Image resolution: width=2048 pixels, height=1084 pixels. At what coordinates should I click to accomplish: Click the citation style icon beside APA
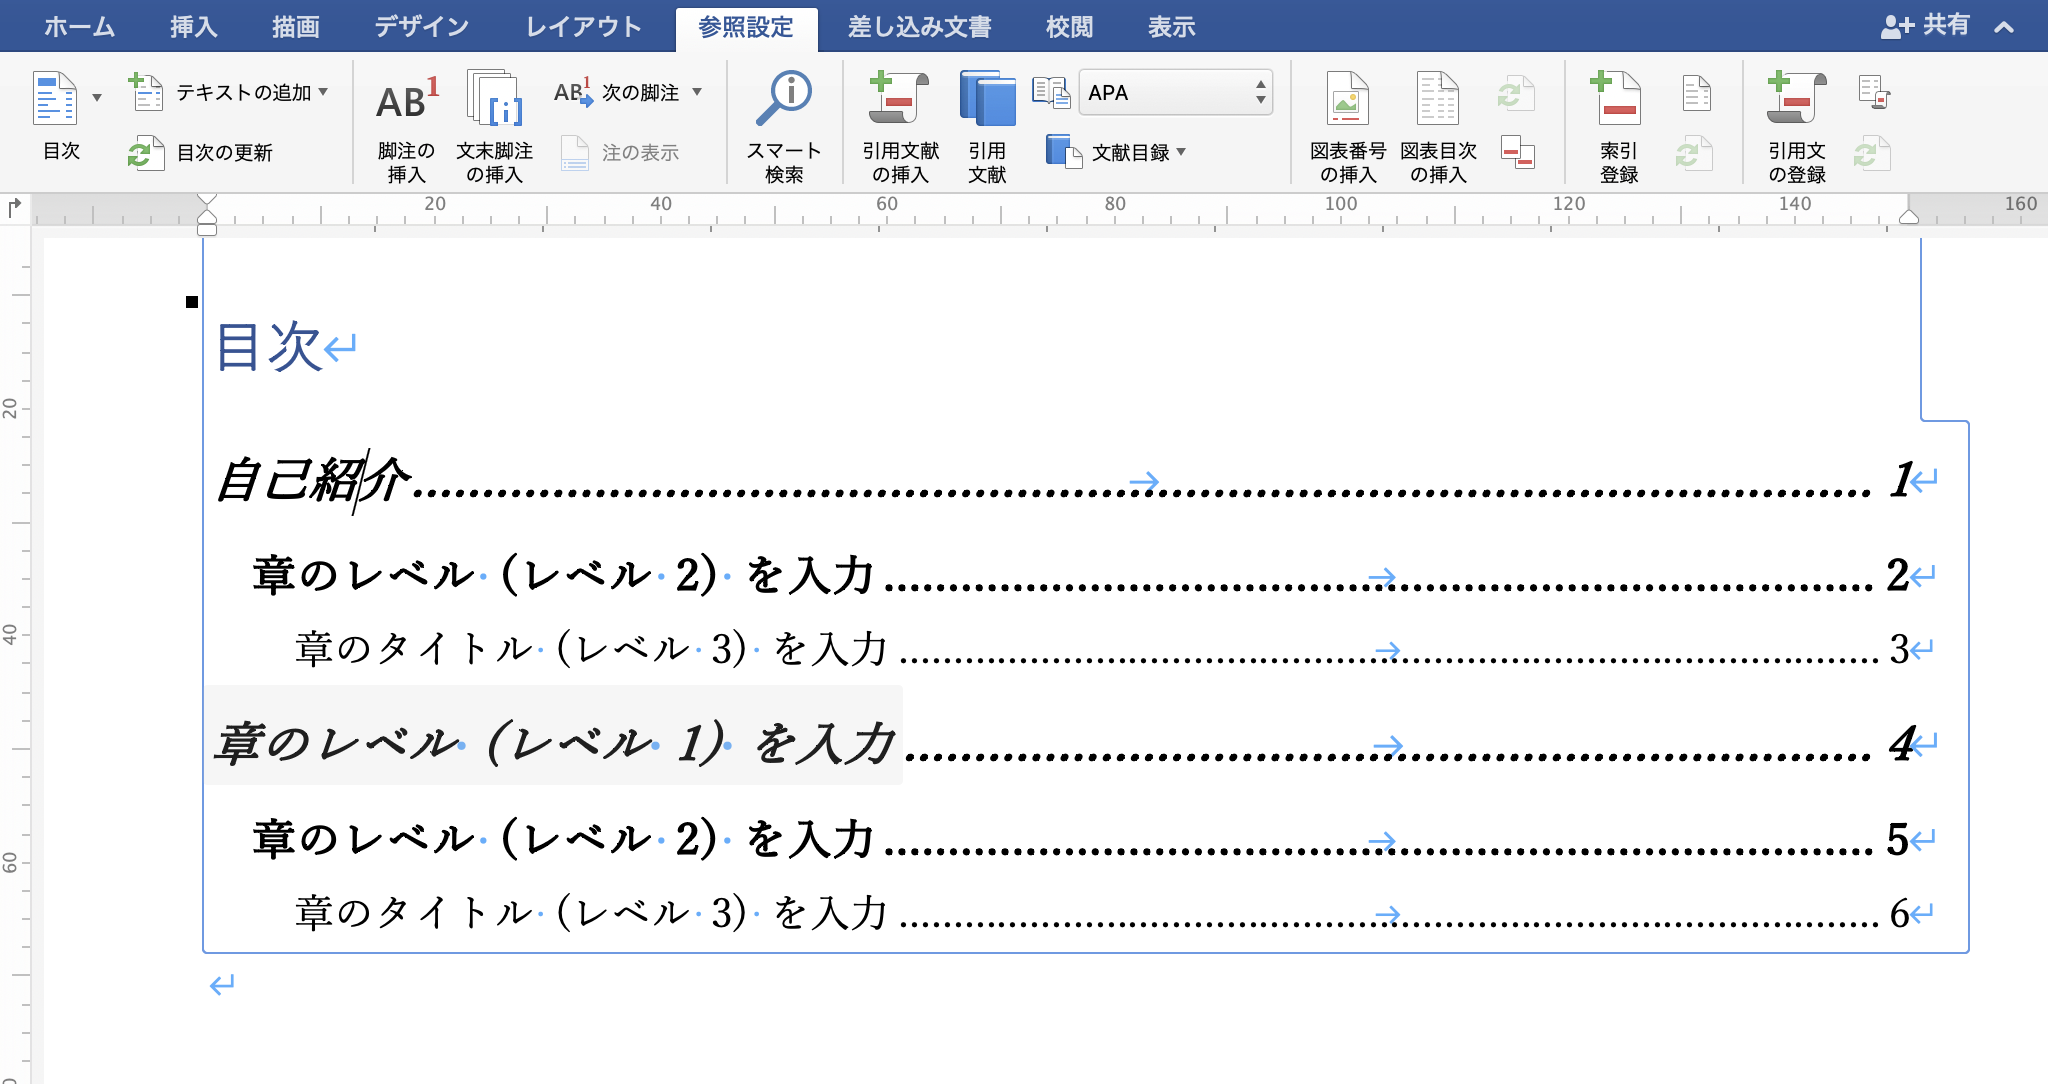tap(1051, 92)
